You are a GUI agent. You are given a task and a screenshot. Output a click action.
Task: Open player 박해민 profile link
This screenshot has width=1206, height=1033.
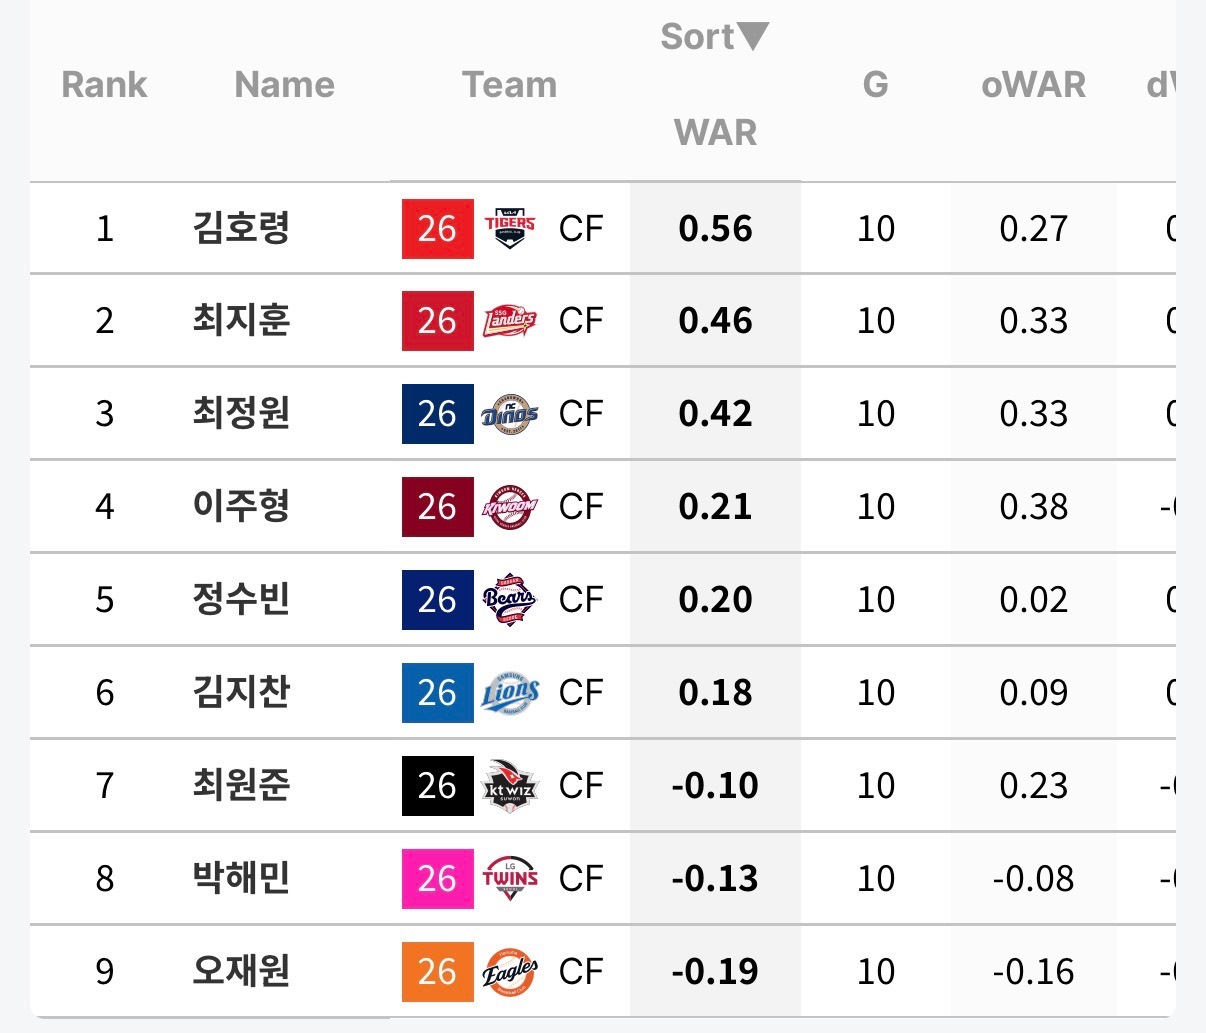point(241,879)
